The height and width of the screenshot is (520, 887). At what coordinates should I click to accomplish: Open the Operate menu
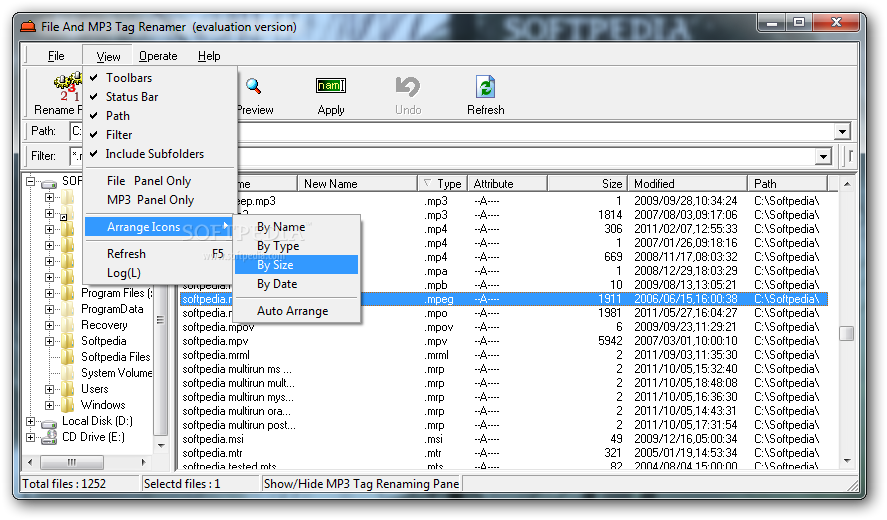158,56
